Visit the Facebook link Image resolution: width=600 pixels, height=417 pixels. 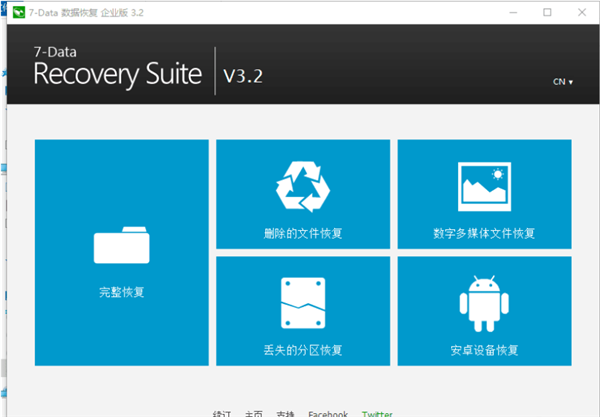328,413
